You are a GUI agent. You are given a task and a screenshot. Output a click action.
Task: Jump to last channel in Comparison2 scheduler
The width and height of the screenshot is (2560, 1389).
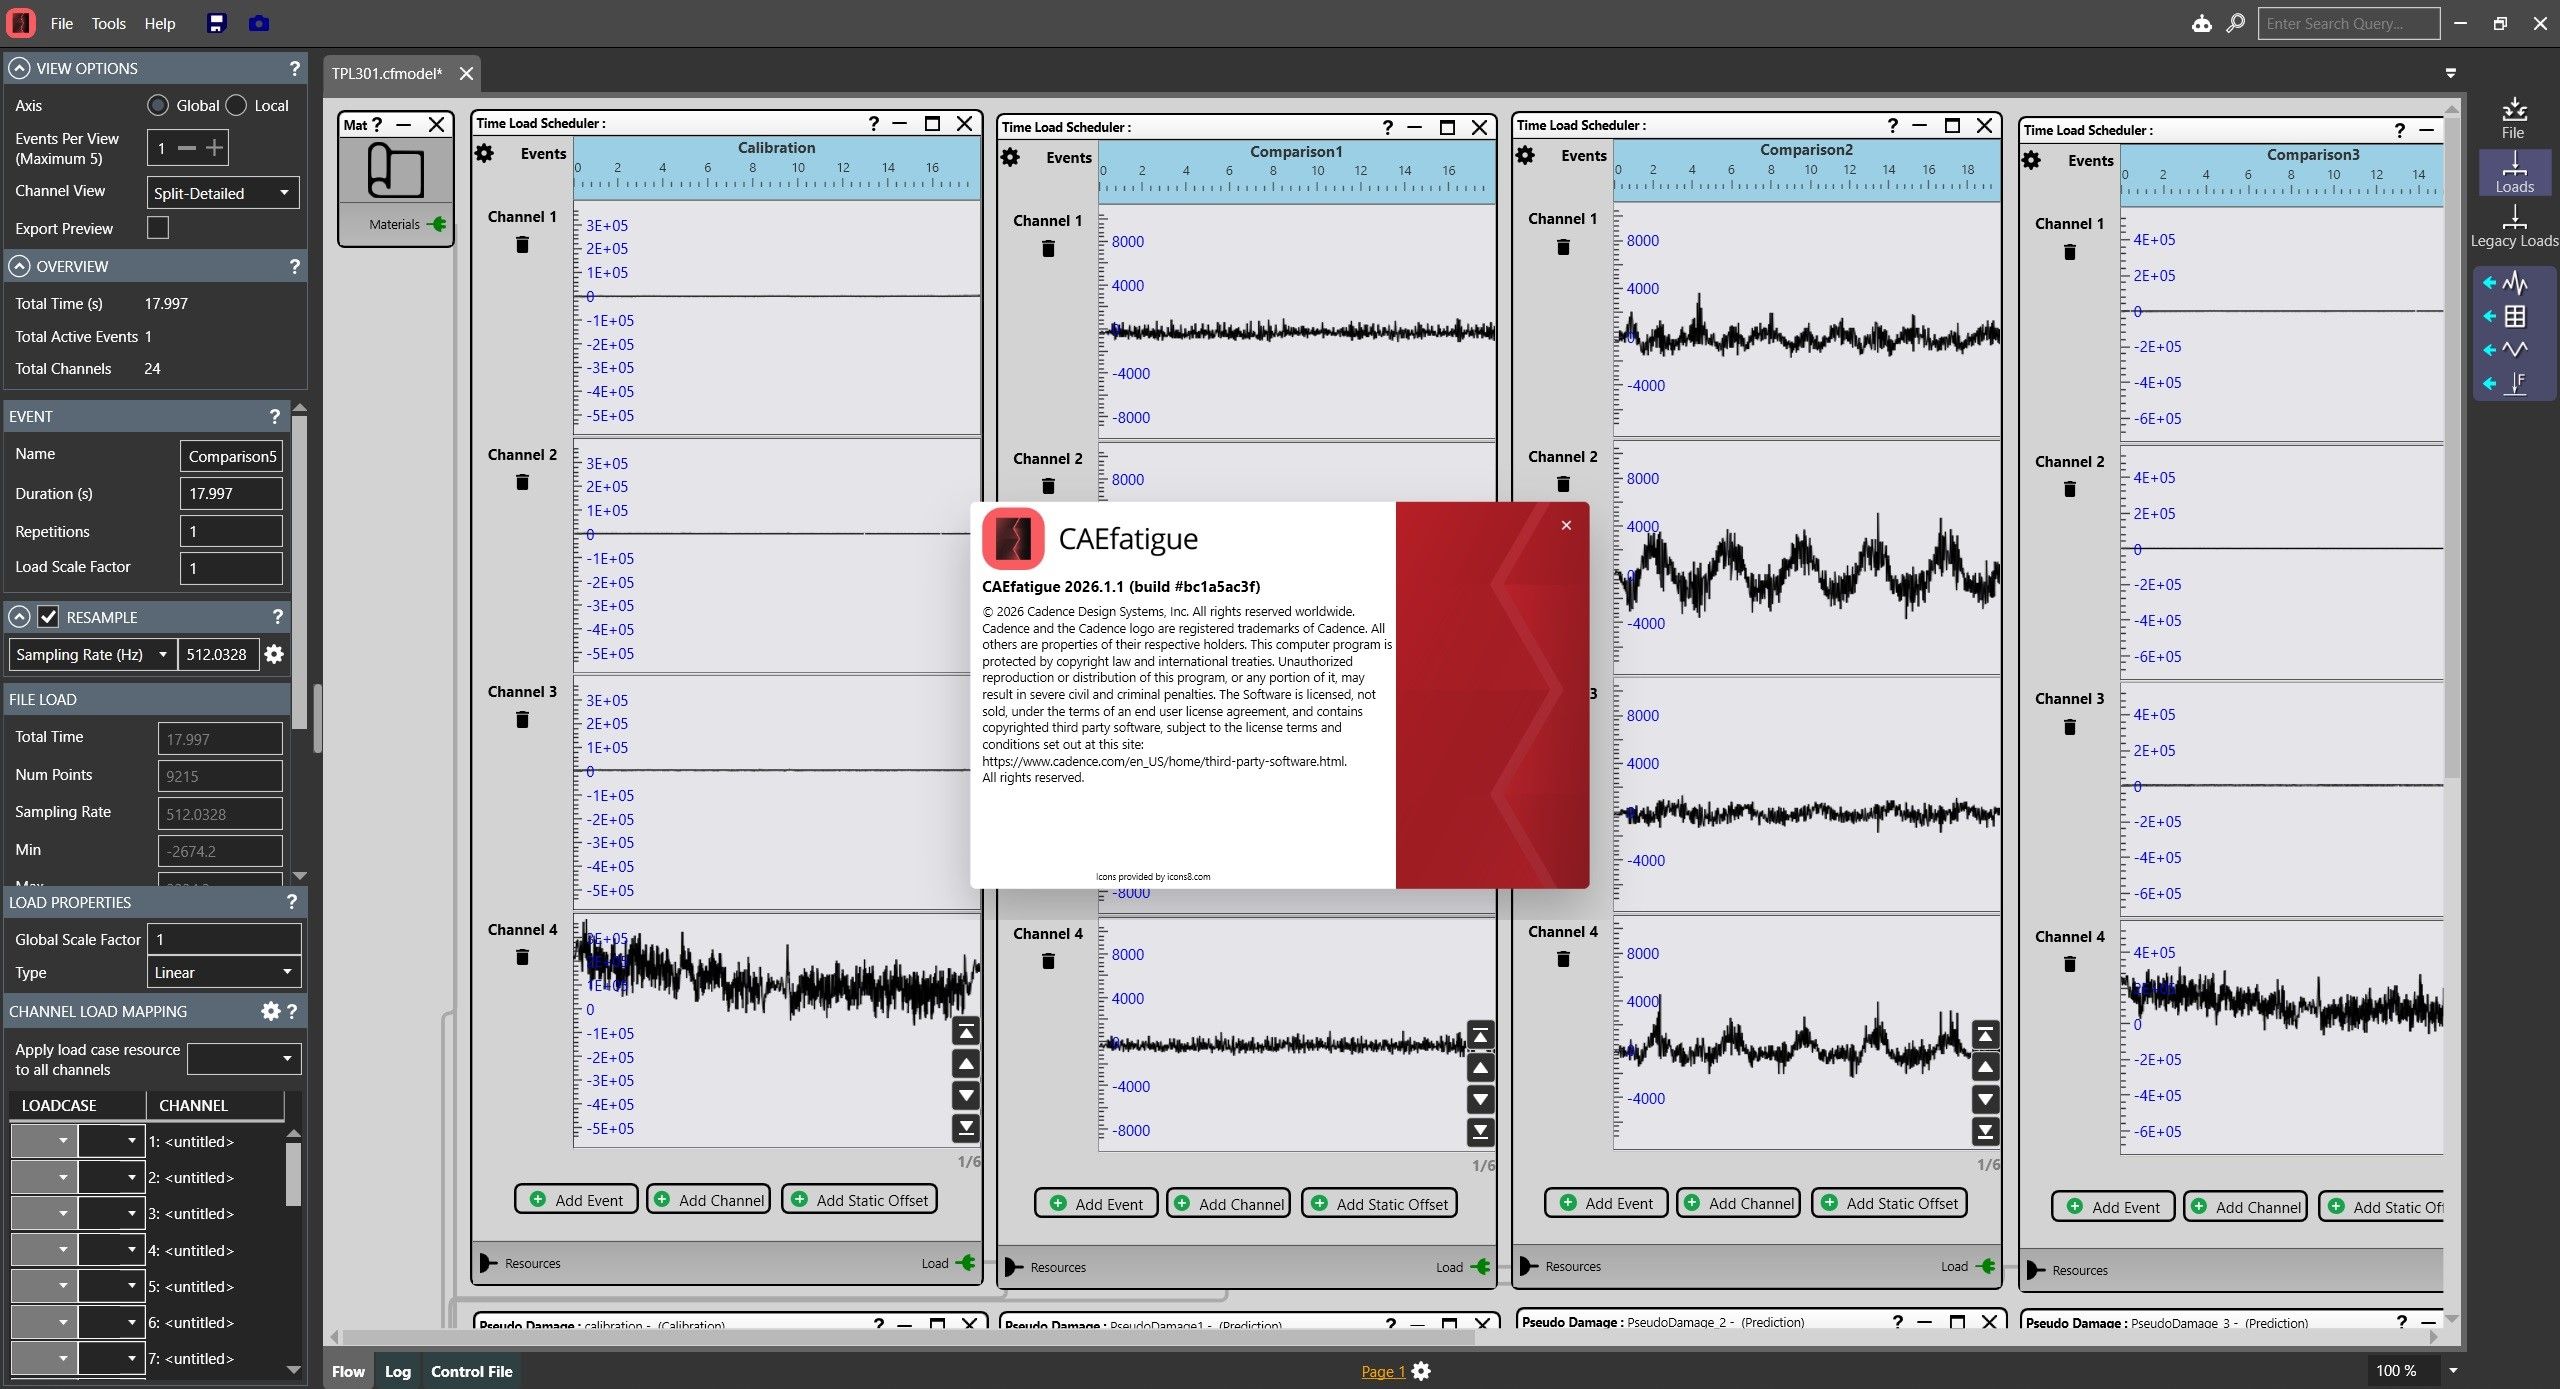click(x=1986, y=1131)
